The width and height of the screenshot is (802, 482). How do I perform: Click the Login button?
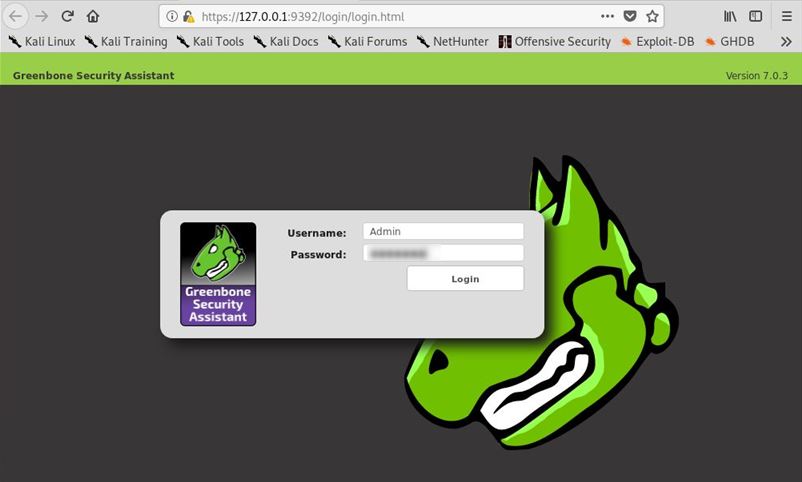465,279
